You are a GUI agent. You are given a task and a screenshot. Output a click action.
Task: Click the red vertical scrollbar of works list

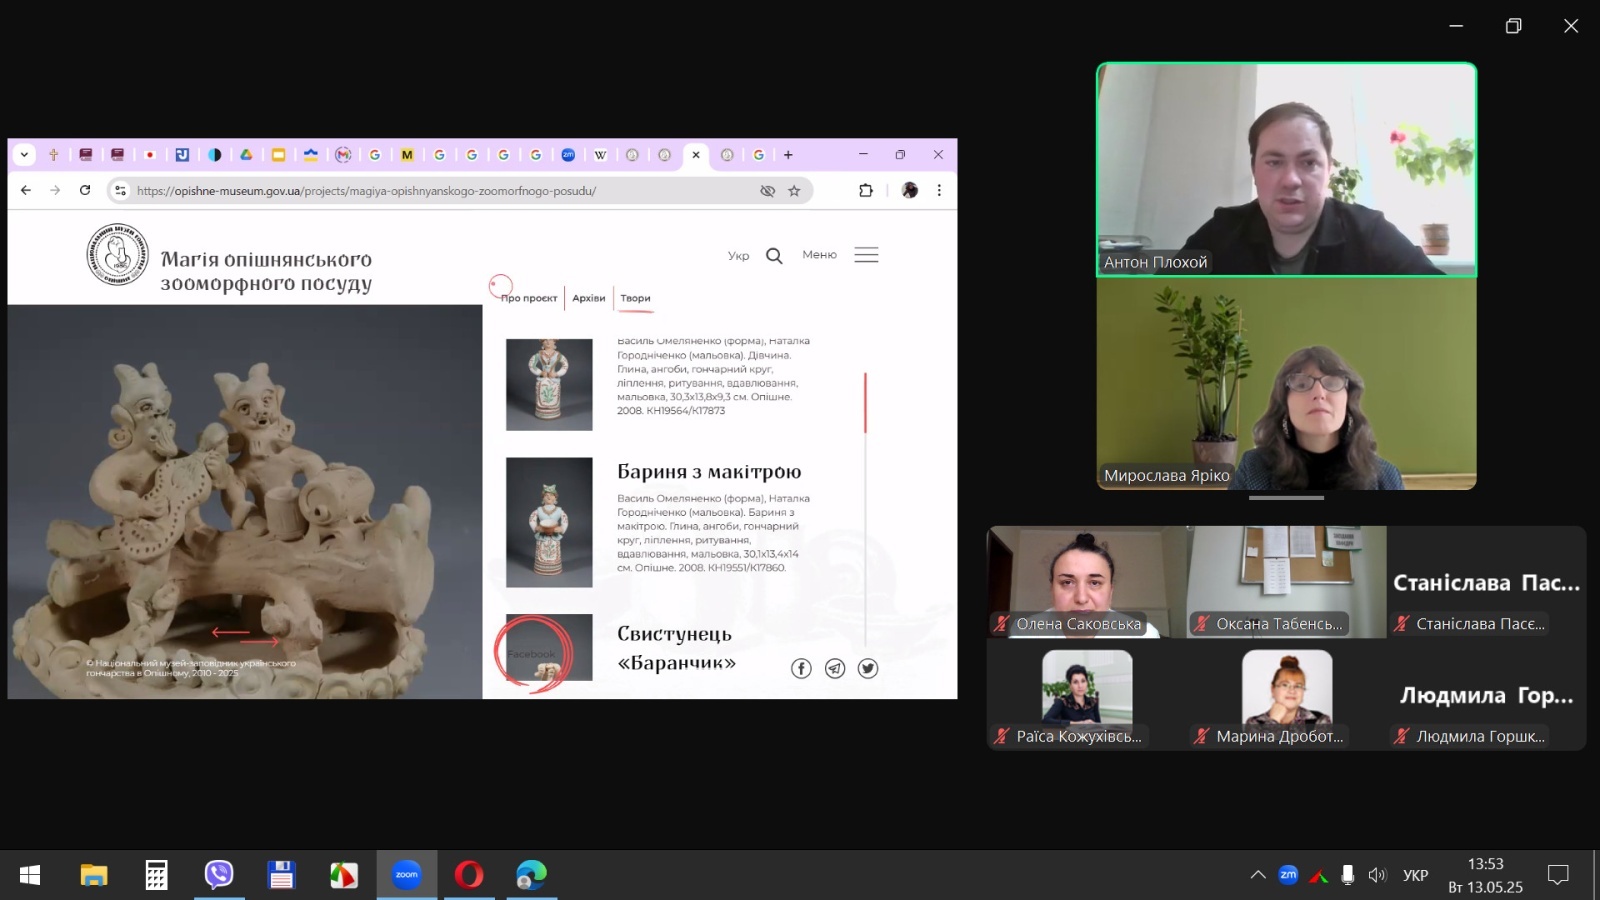pyautogui.click(x=865, y=403)
